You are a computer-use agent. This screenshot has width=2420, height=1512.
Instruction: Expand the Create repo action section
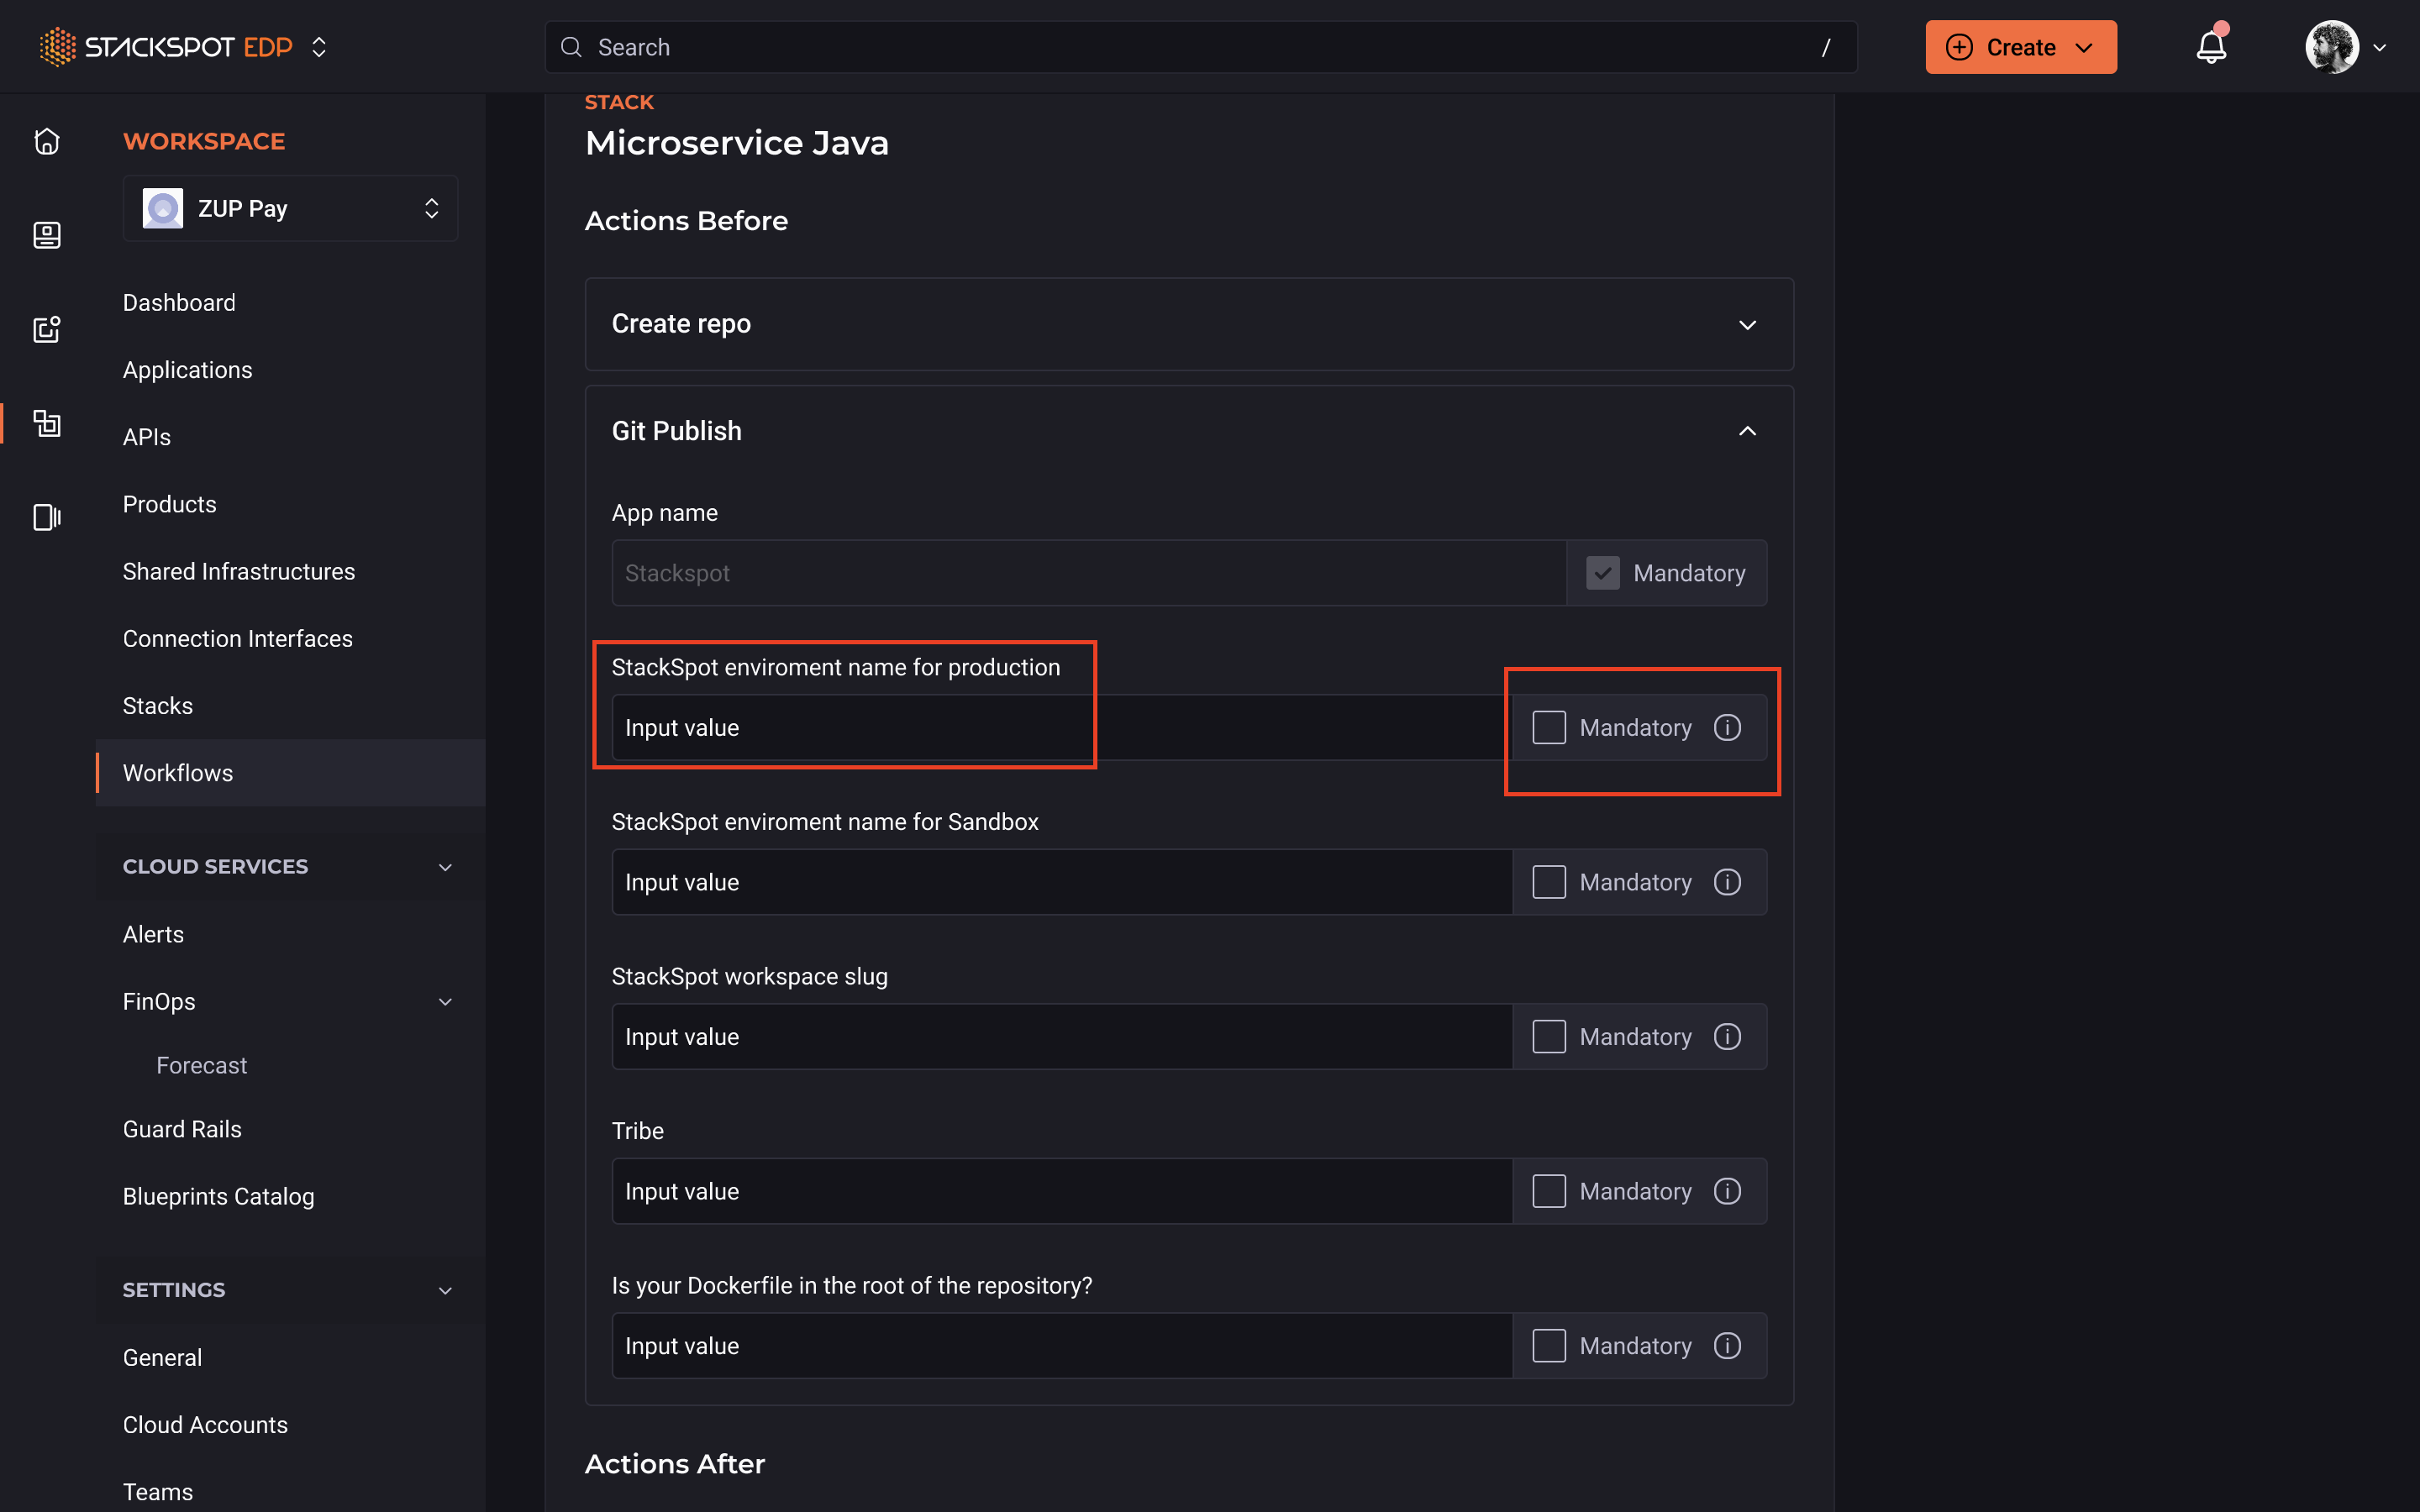tap(1747, 325)
